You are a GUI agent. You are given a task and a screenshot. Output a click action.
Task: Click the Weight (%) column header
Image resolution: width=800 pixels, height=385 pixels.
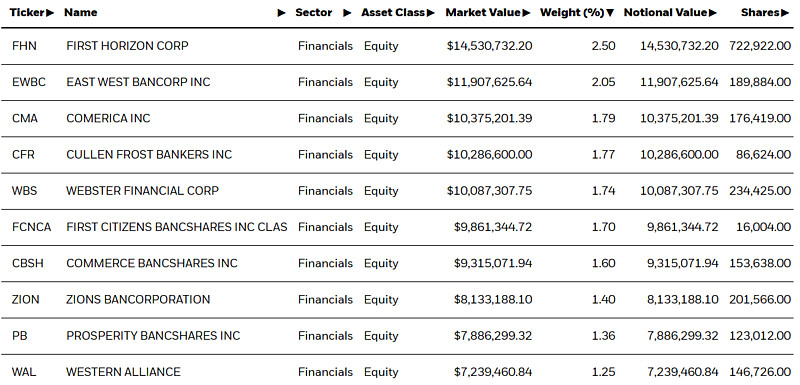pos(572,13)
